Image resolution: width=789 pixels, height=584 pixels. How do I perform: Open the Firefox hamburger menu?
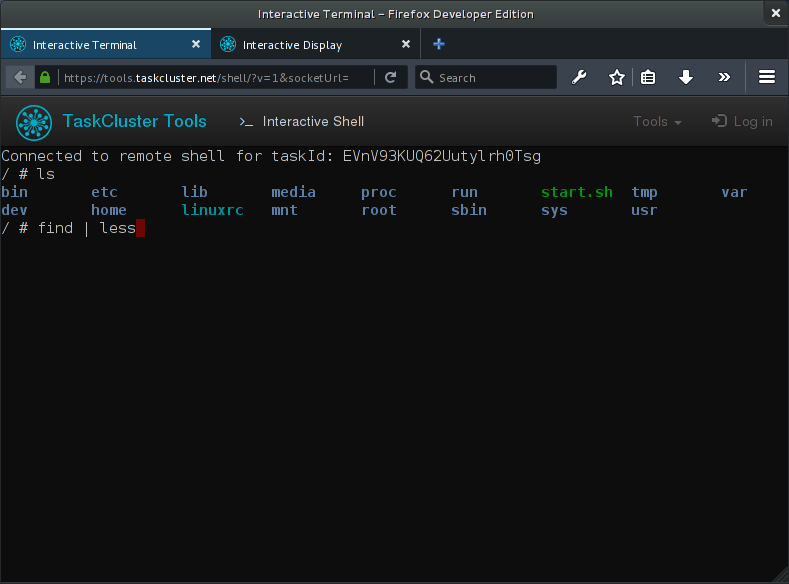click(x=767, y=77)
